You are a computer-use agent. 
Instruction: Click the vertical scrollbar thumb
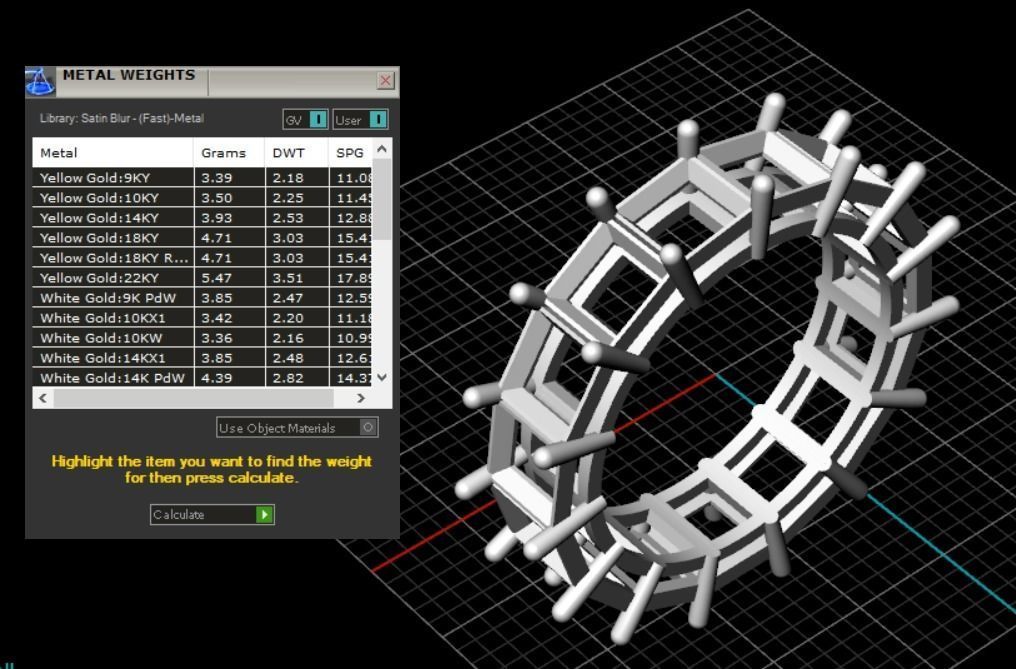(x=382, y=200)
